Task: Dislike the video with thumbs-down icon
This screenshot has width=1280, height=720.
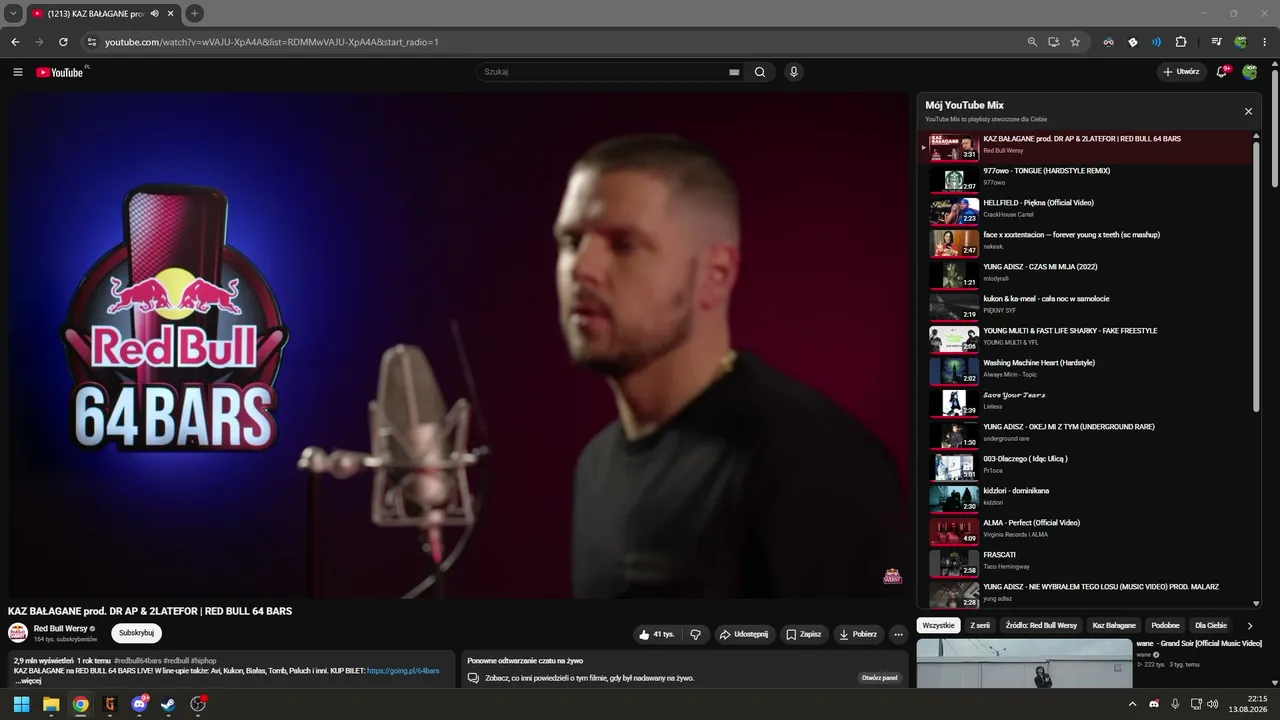Action: pos(696,634)
